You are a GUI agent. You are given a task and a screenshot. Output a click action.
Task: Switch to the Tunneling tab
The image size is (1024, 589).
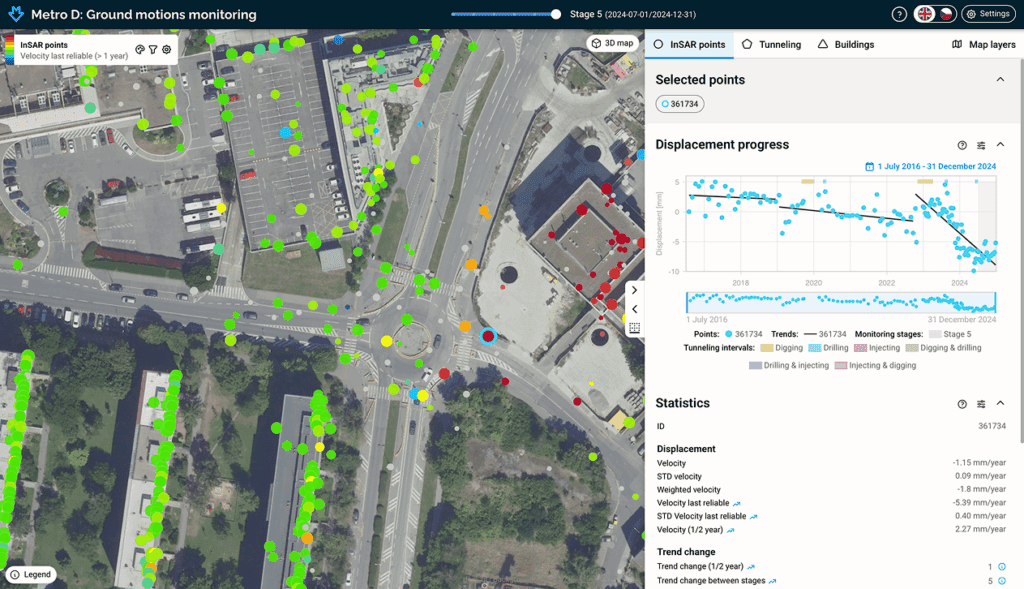(771, 45)
